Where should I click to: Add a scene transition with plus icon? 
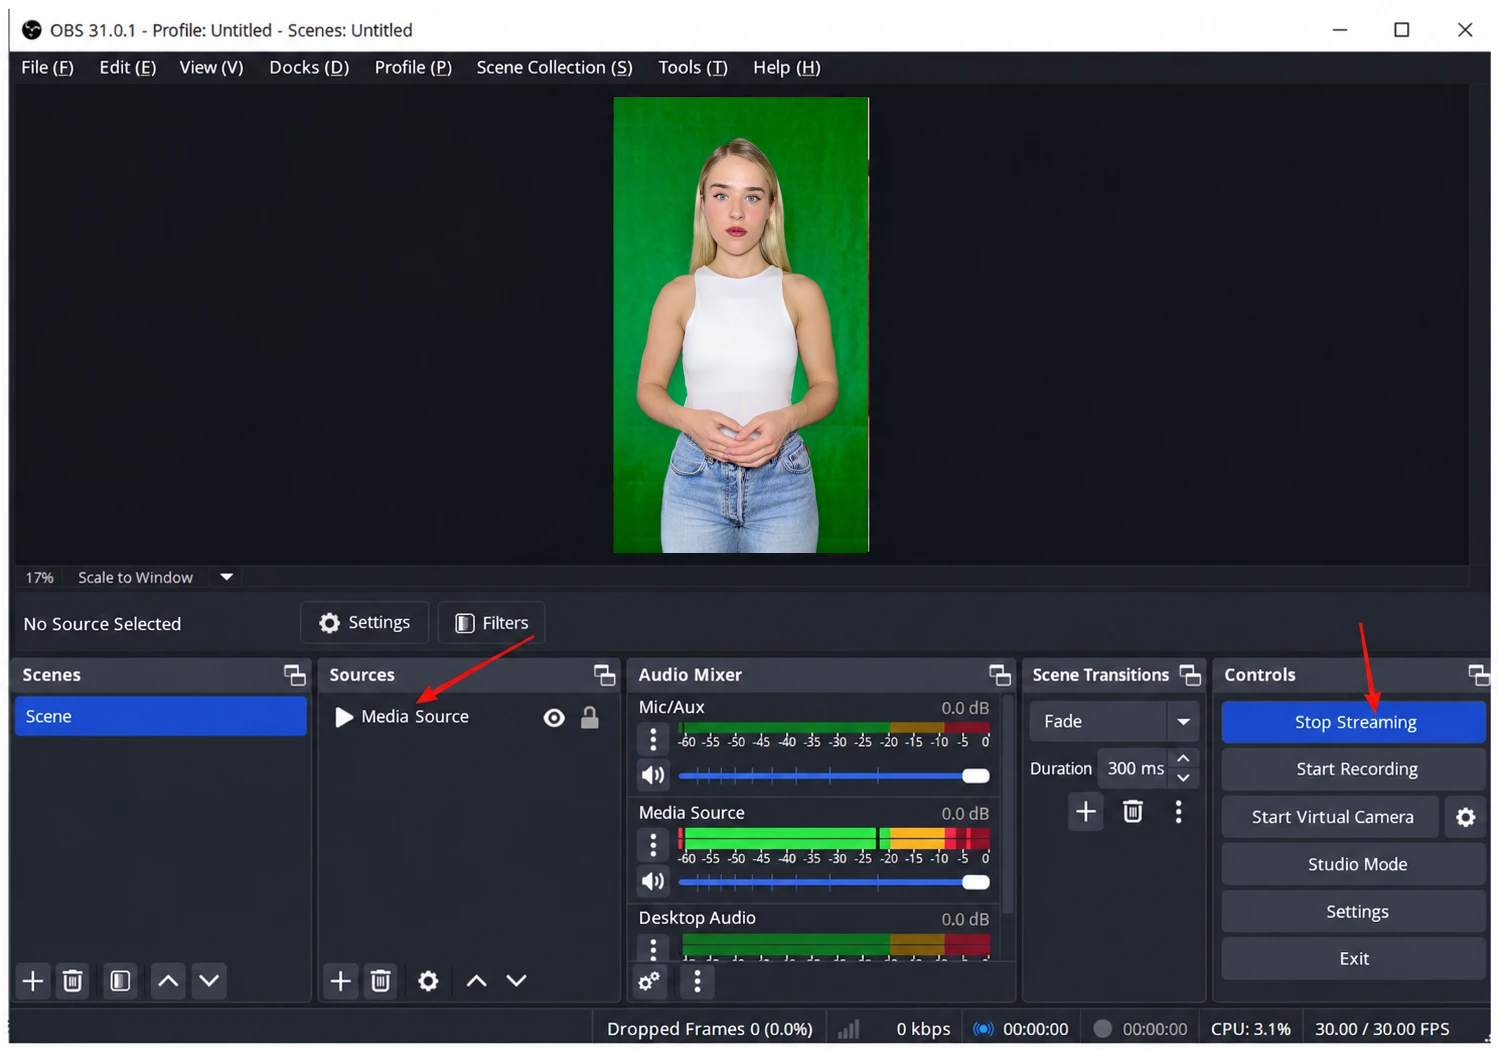1086,811
